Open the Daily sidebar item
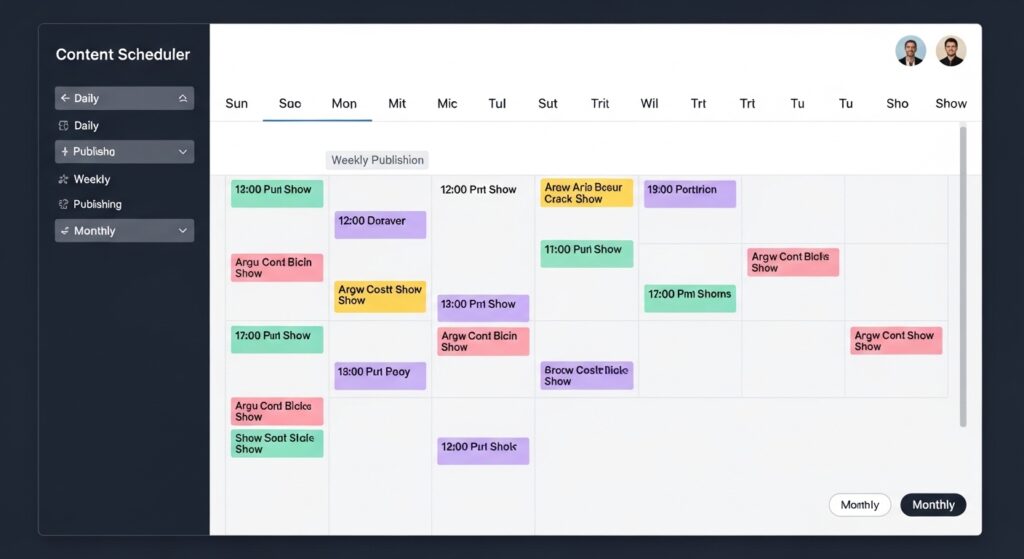 point(86,125)
